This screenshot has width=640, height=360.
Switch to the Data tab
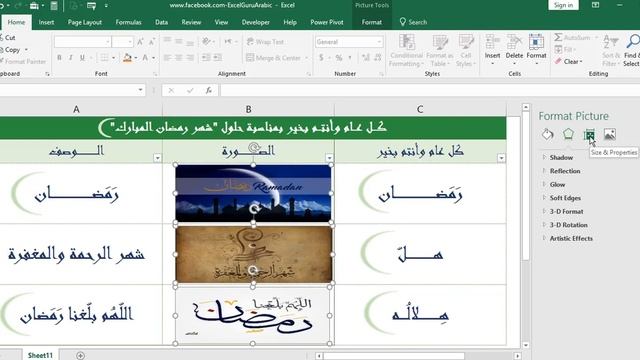pyautogui.click(x=161, y=22)
